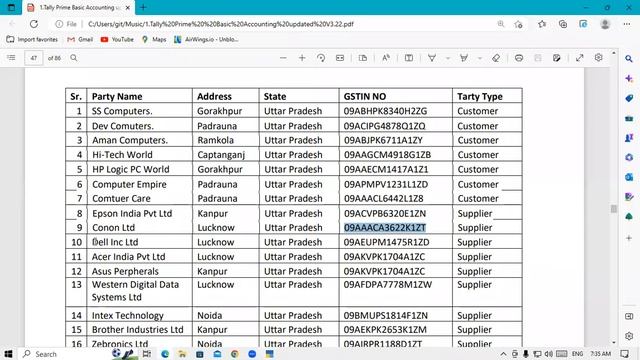Screen dimensions: 640x360
Task: Click the page number field showing 47
Action: [x=34, y=58]
